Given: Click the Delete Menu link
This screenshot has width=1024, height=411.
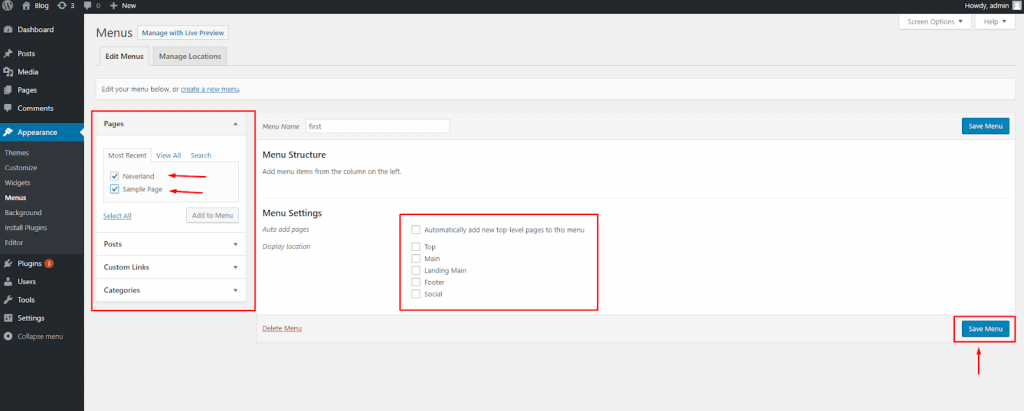Looking at the screenshot, I should (x=281, y=328).
